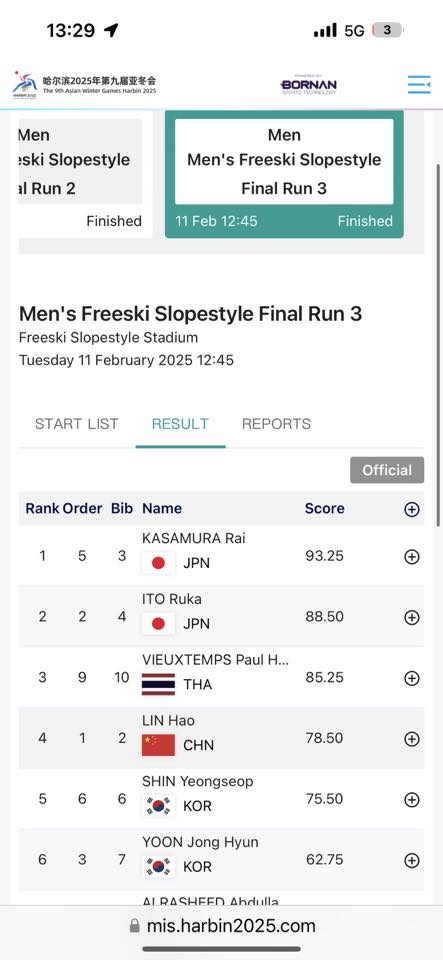
Task: Tap the Thailand flag icon for VIEUXTEMPS
Action: (x=158, y=684)
